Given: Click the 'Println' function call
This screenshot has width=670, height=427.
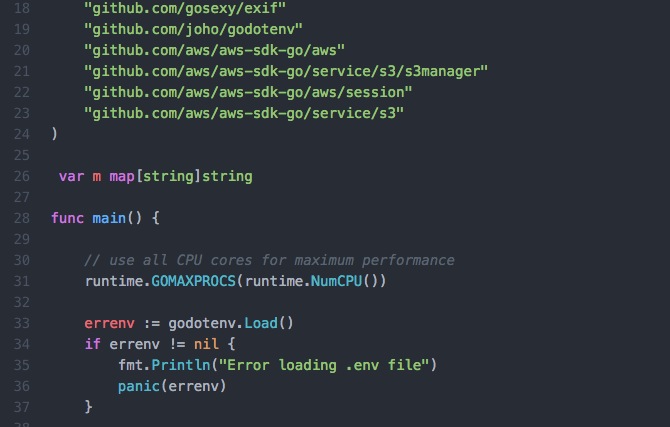Looking at the screenshot, I should 181,365.
